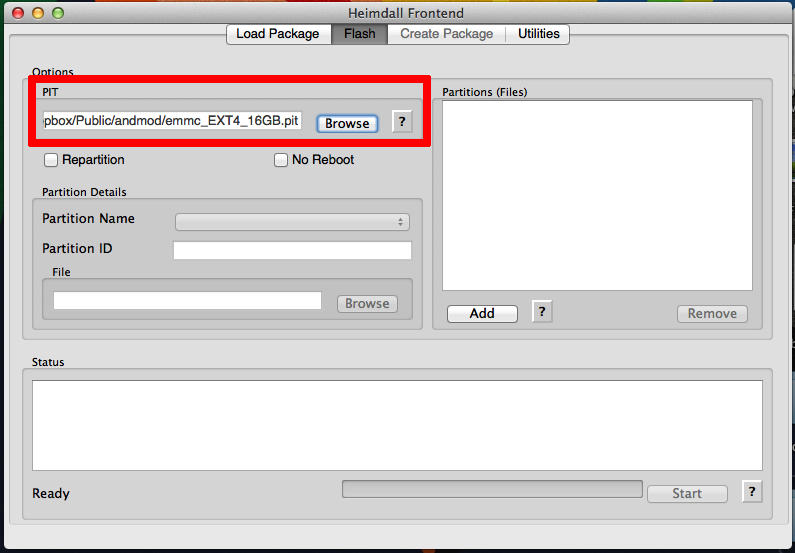Click inside the Partitions (Files) list
Viewport: 795px width, 553px height.
pyautogui.click(x=597, y=196)
